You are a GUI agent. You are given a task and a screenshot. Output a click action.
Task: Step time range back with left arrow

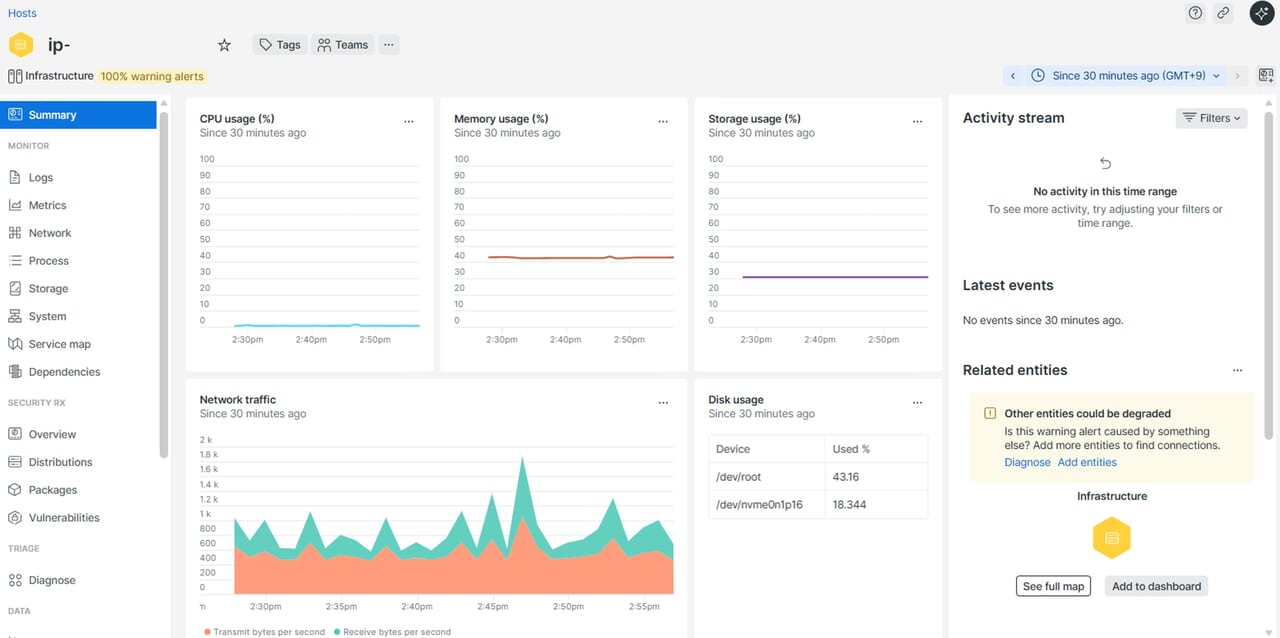click(x=1013, y=76)
